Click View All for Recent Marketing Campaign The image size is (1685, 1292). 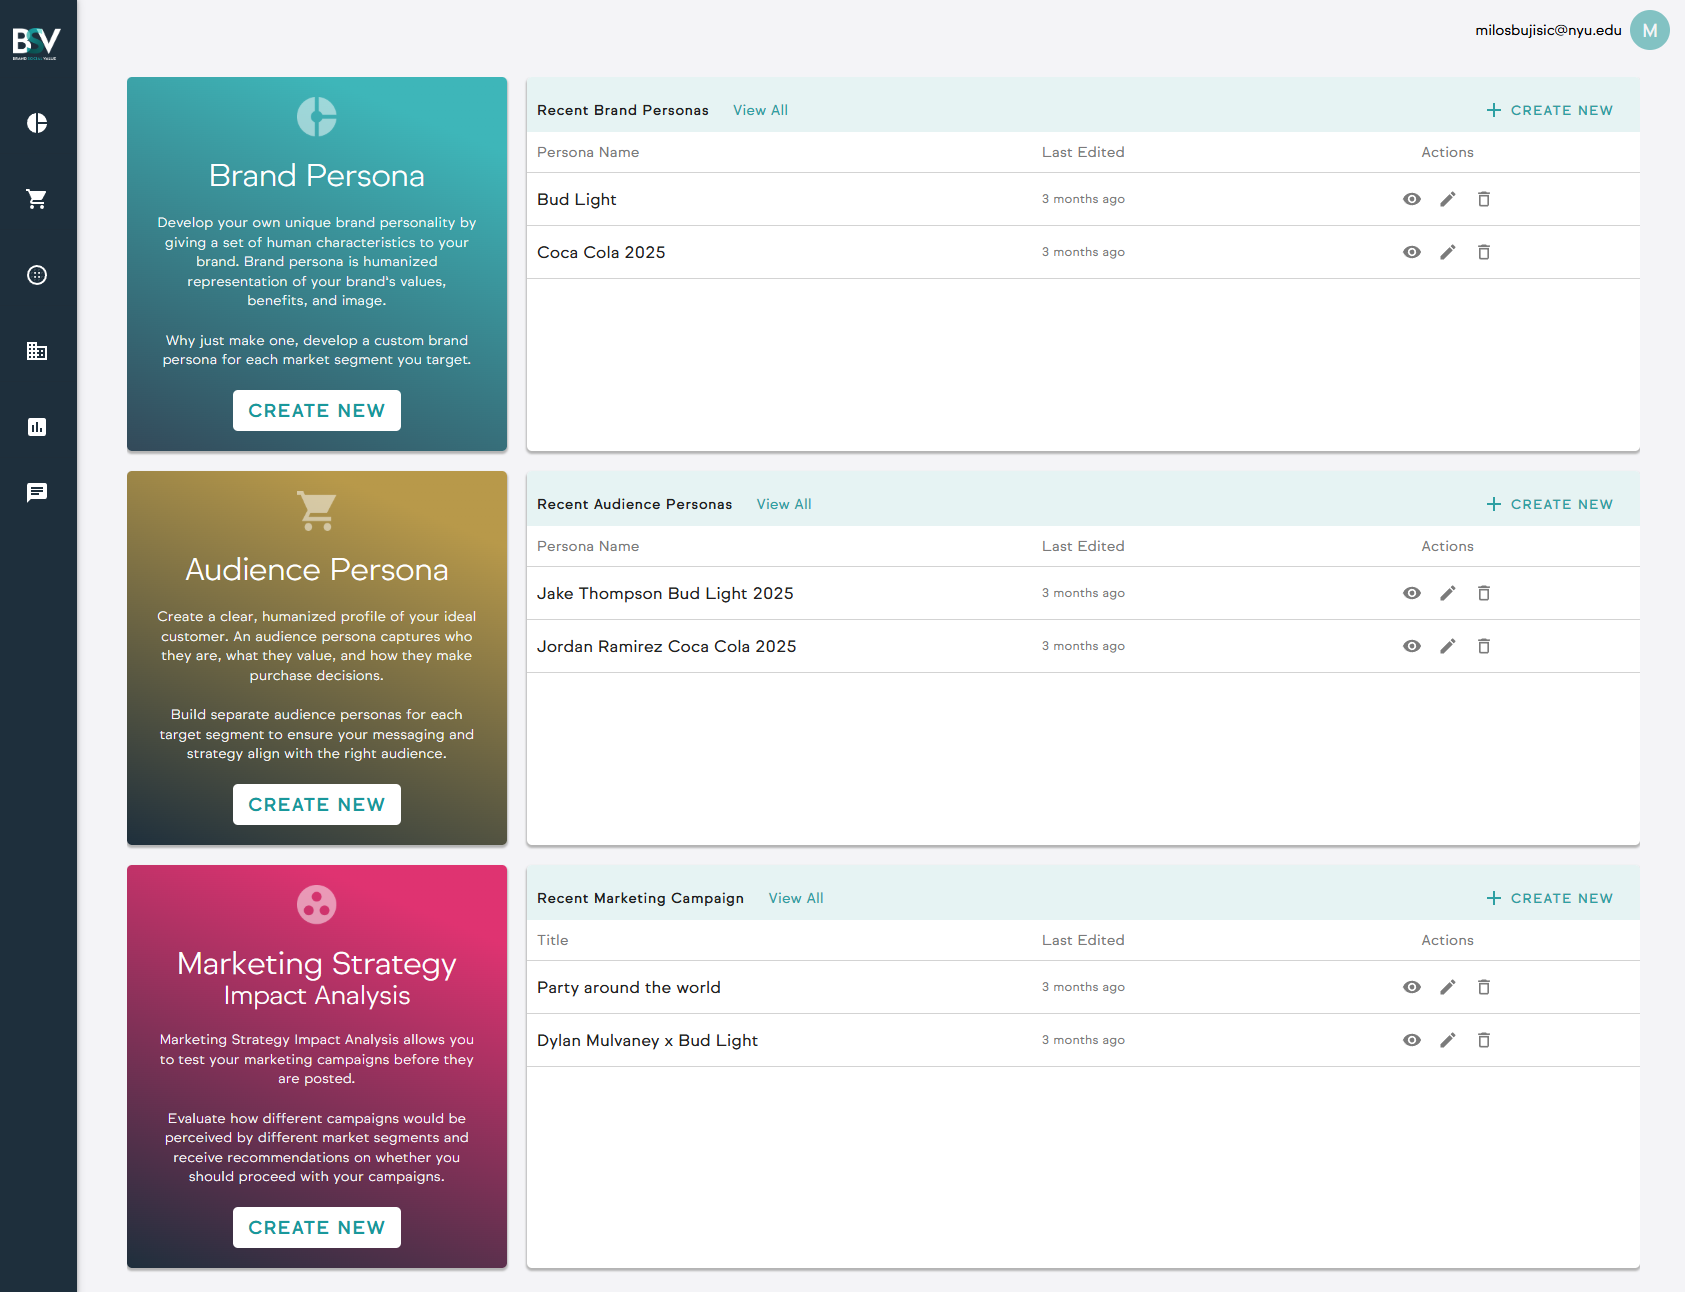point(795,898)
